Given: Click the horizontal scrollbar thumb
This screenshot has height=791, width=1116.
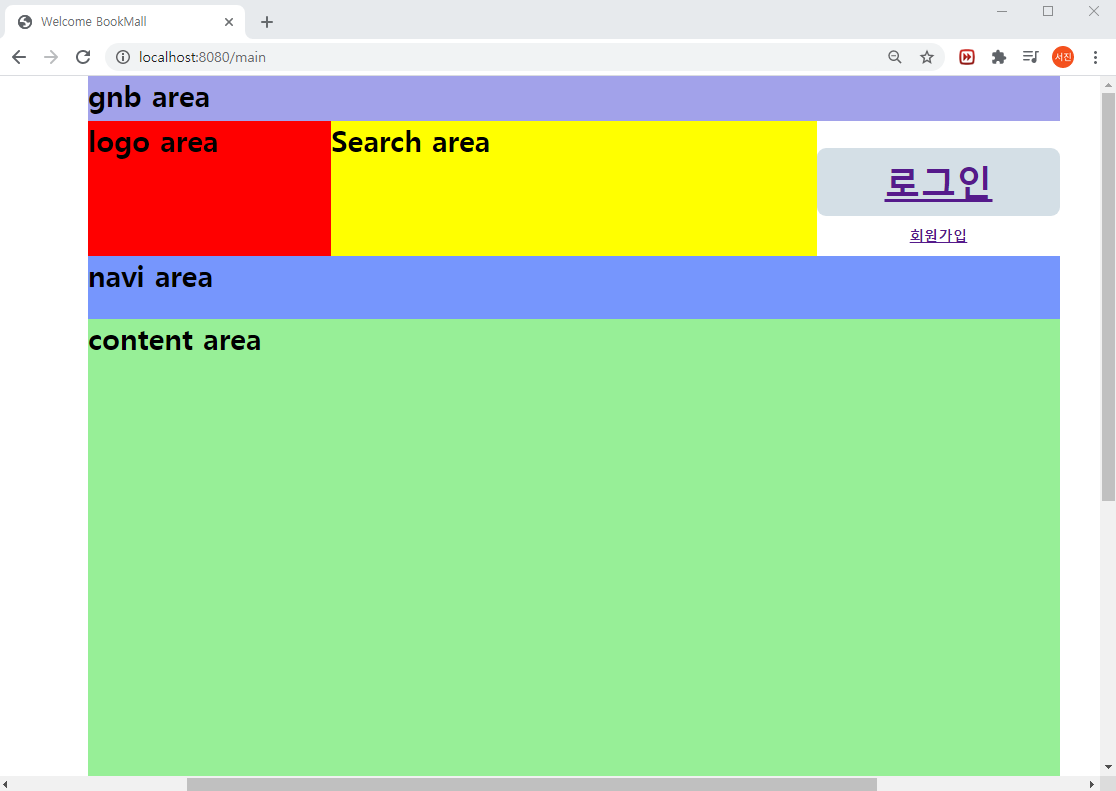Looking at the screenshot, I should (x=532, y=784).
